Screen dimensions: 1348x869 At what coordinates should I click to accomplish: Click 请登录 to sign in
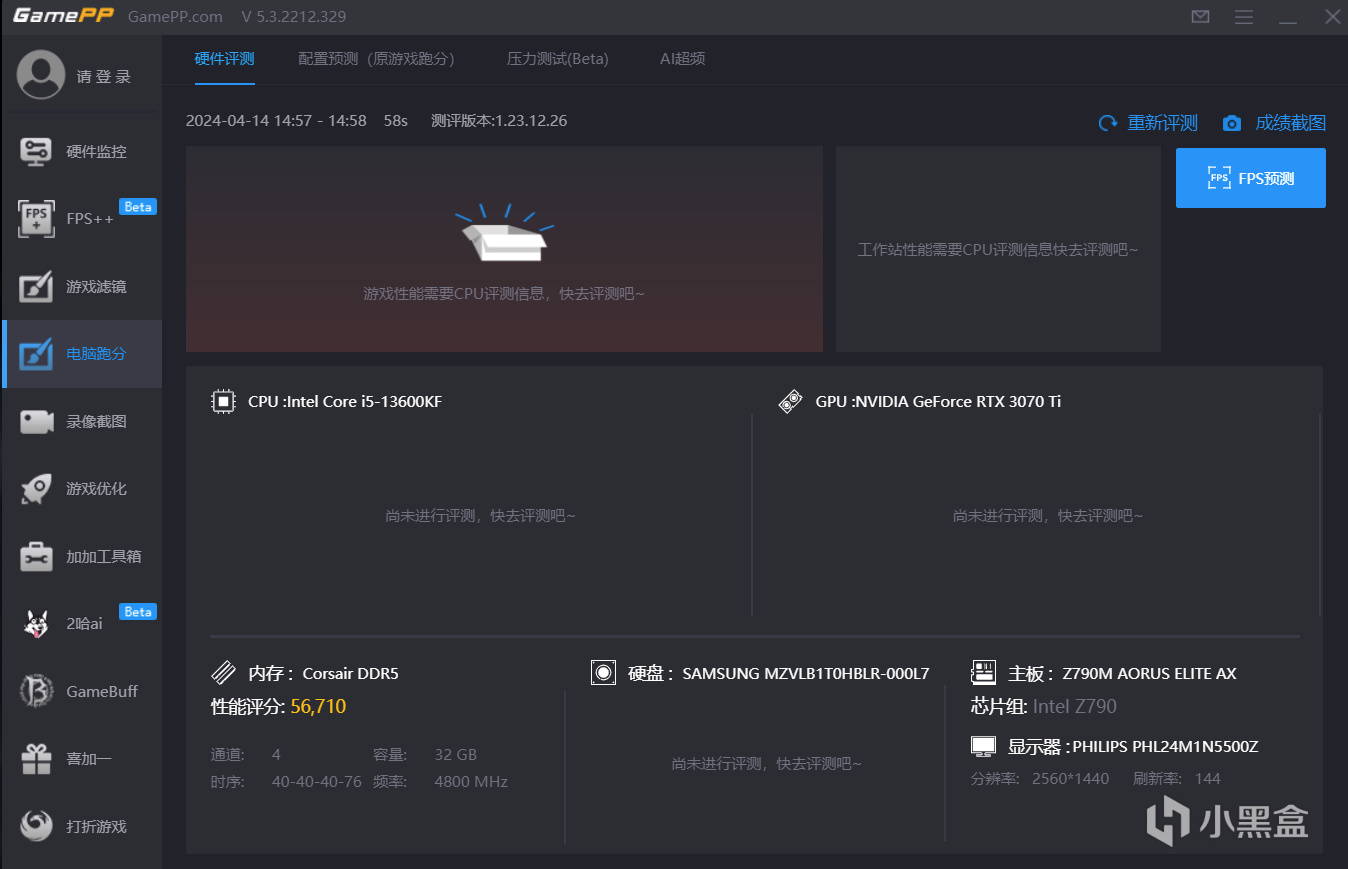coord(104,76)
